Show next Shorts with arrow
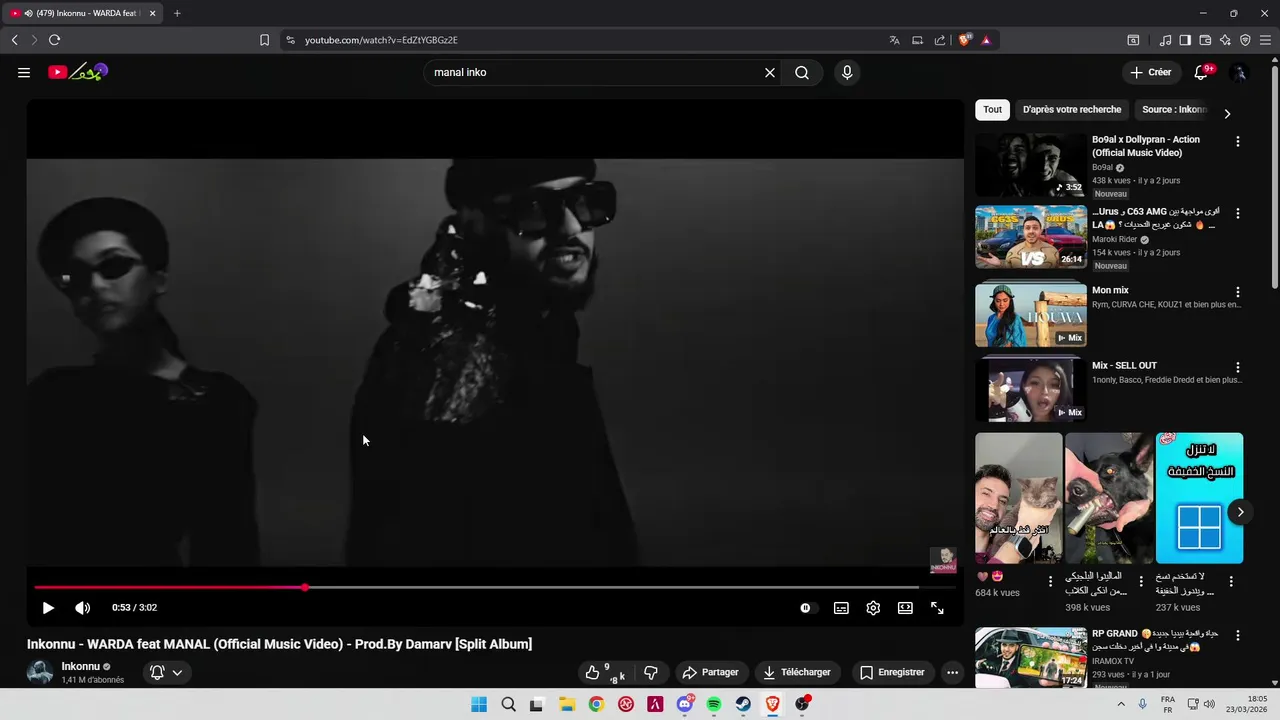The width and height of the screenshot is (1280, 720). 1240,512
